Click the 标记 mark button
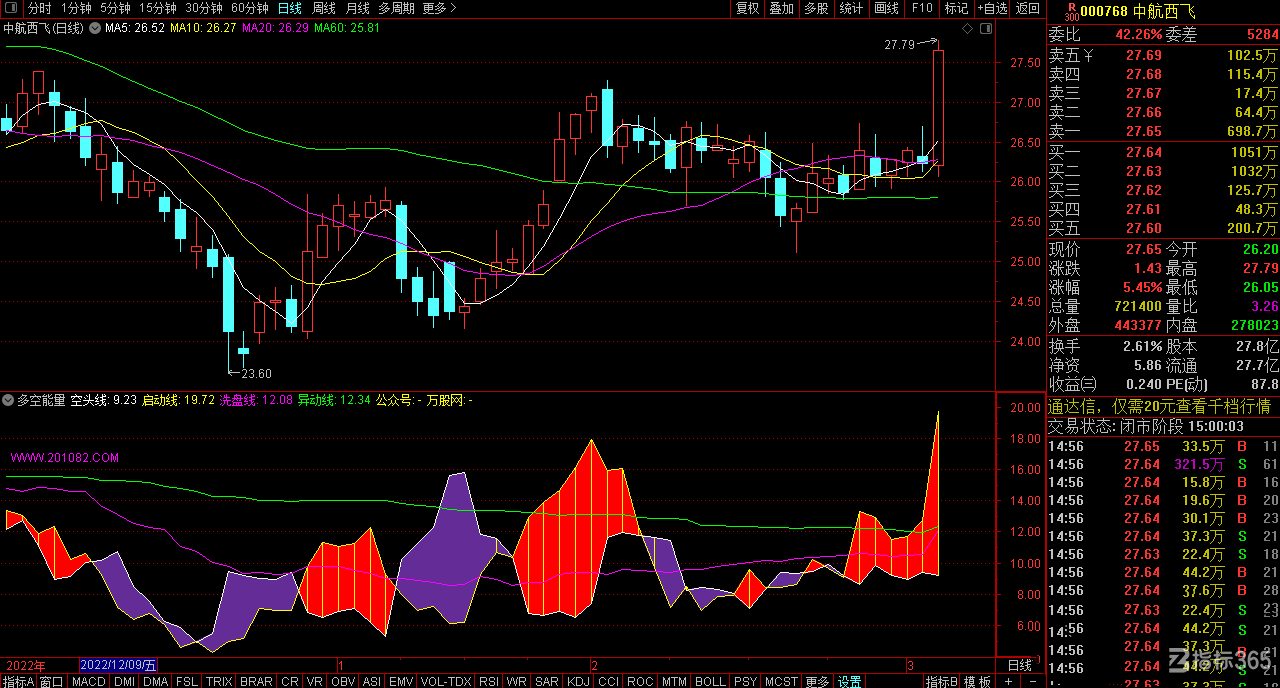 956,8
